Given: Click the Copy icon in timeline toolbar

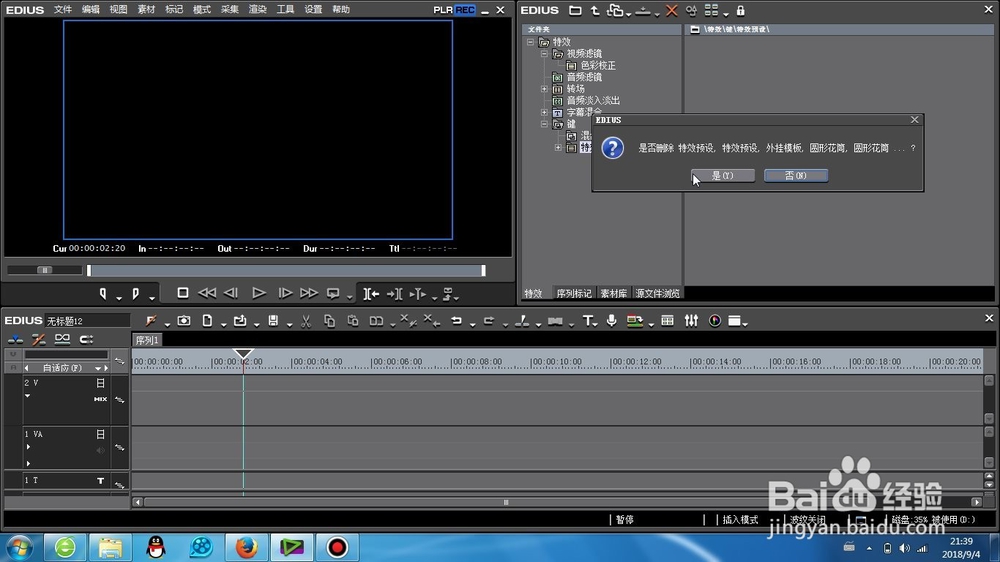Looking at the screenshot, I should tap(329, 321).
